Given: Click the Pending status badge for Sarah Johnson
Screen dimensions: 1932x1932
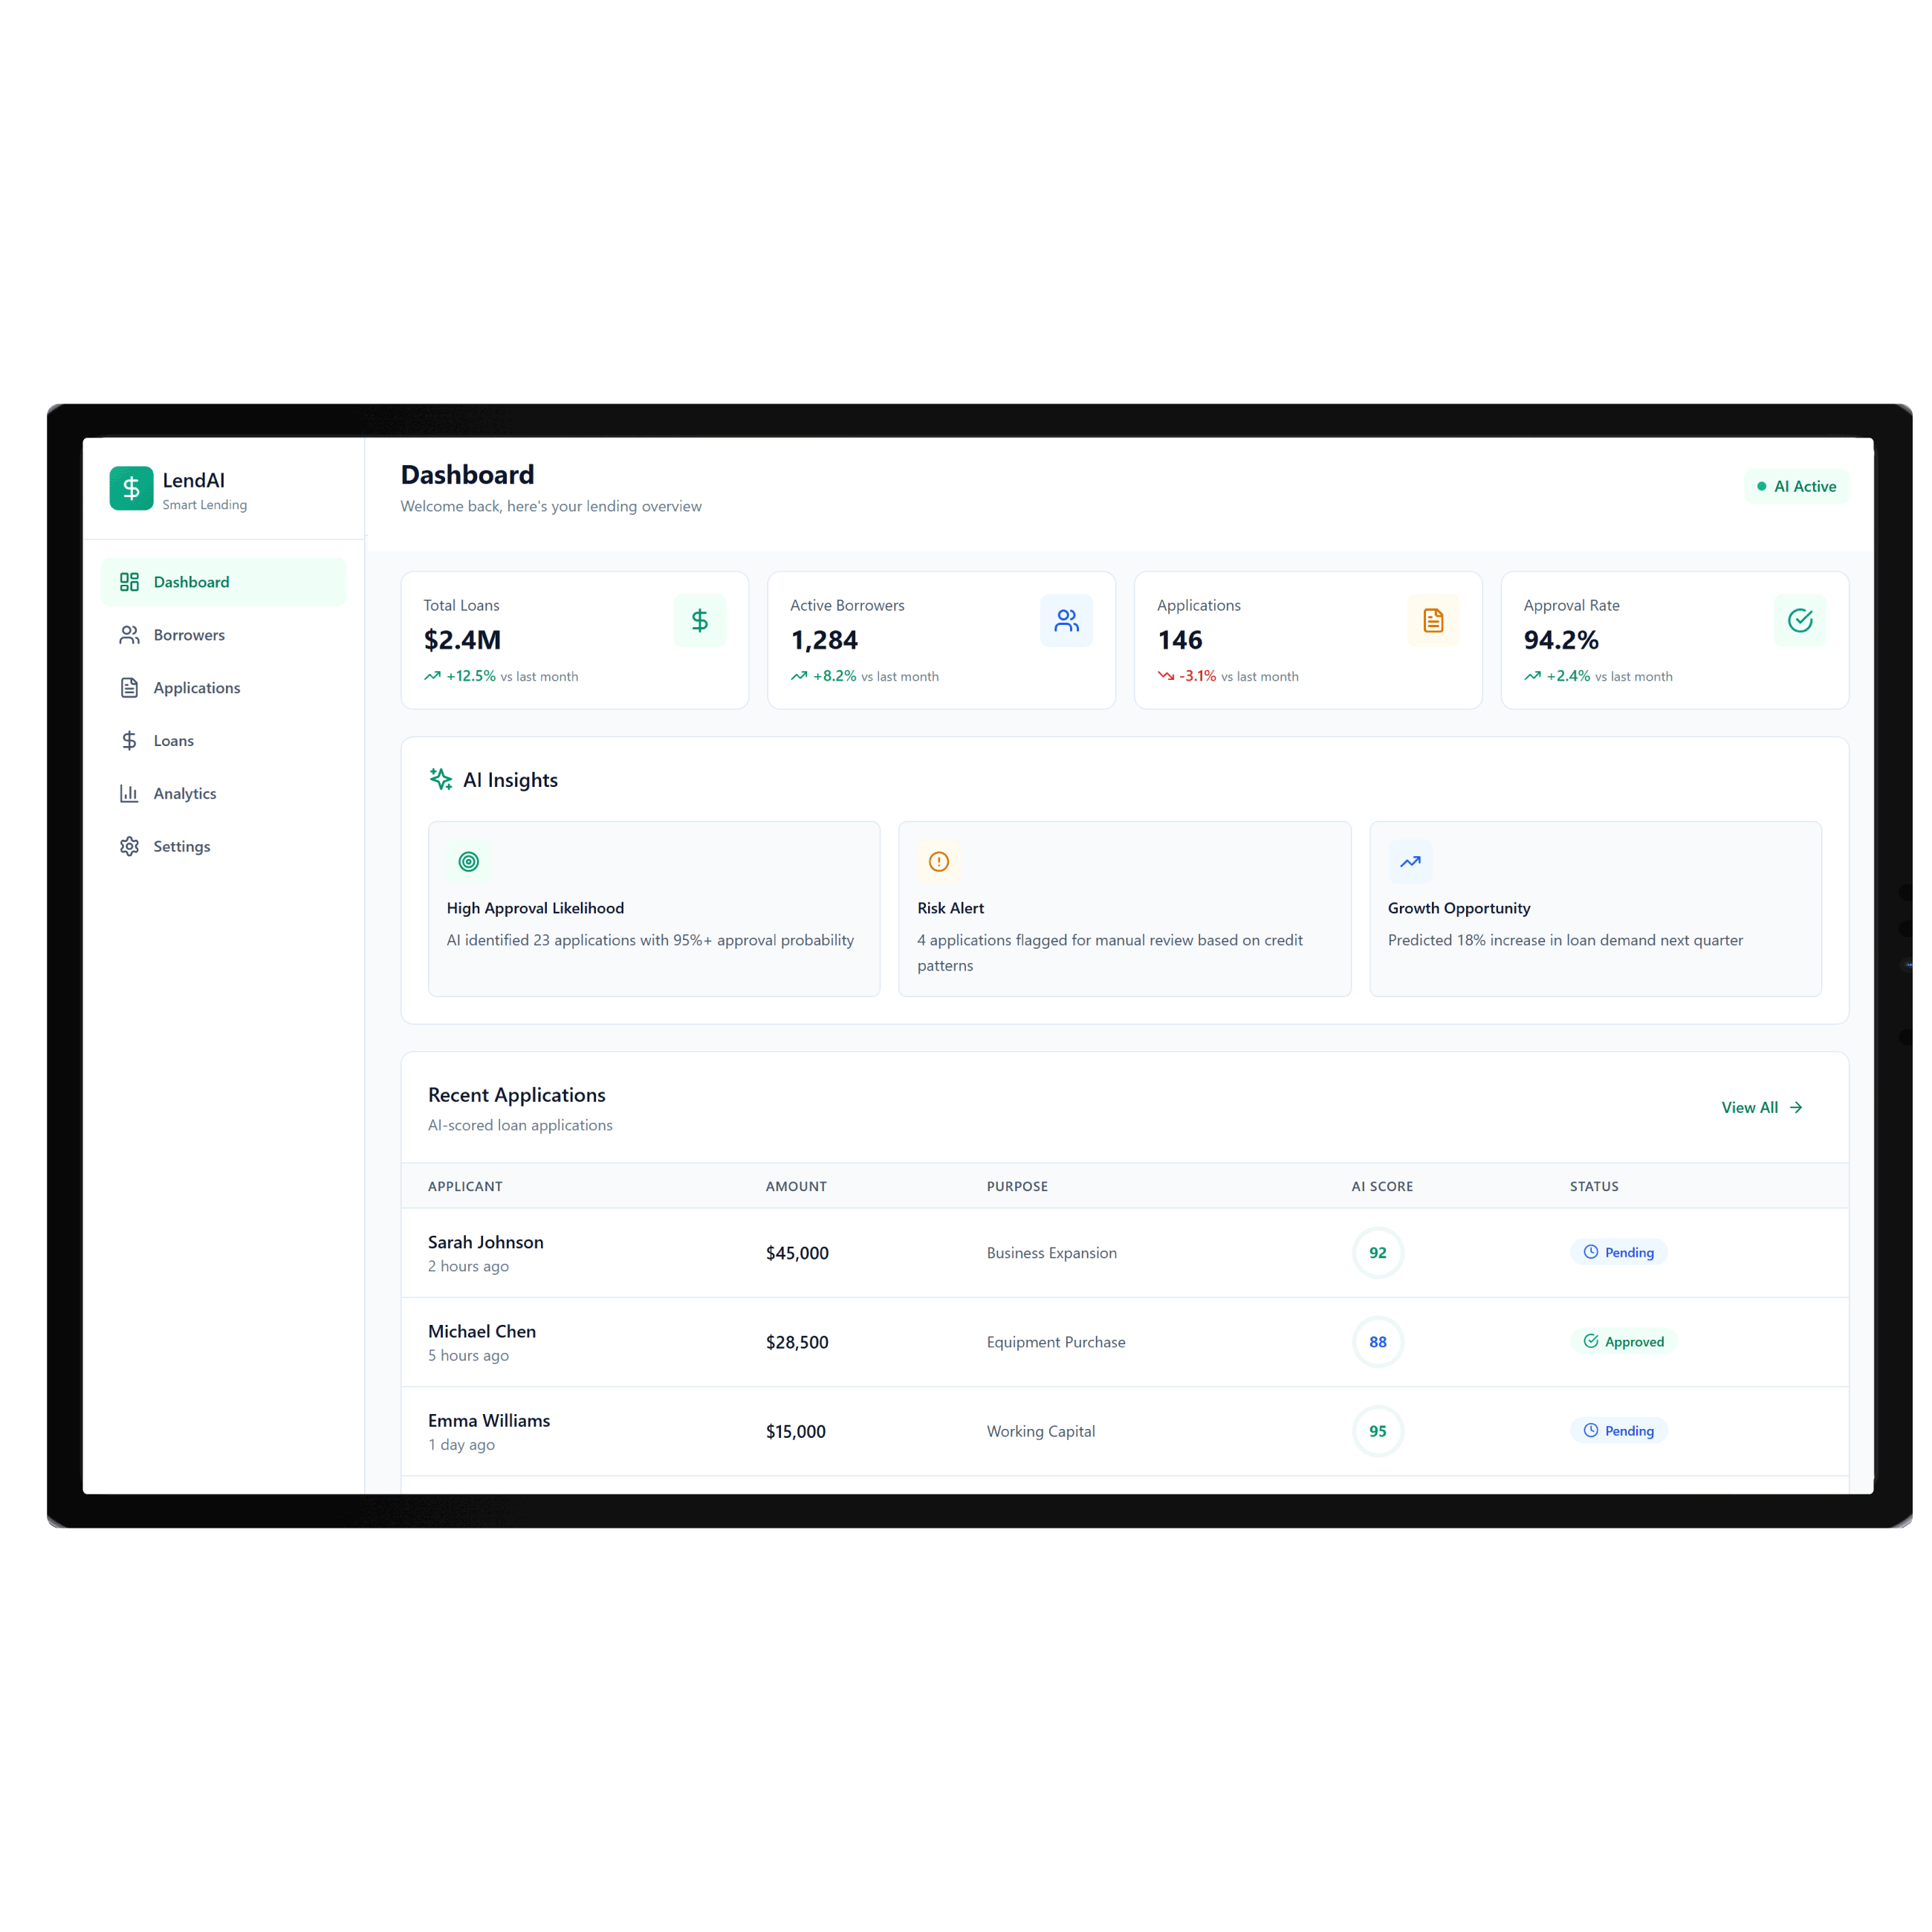Looking at the screenshot, I should [1618, 1252].
